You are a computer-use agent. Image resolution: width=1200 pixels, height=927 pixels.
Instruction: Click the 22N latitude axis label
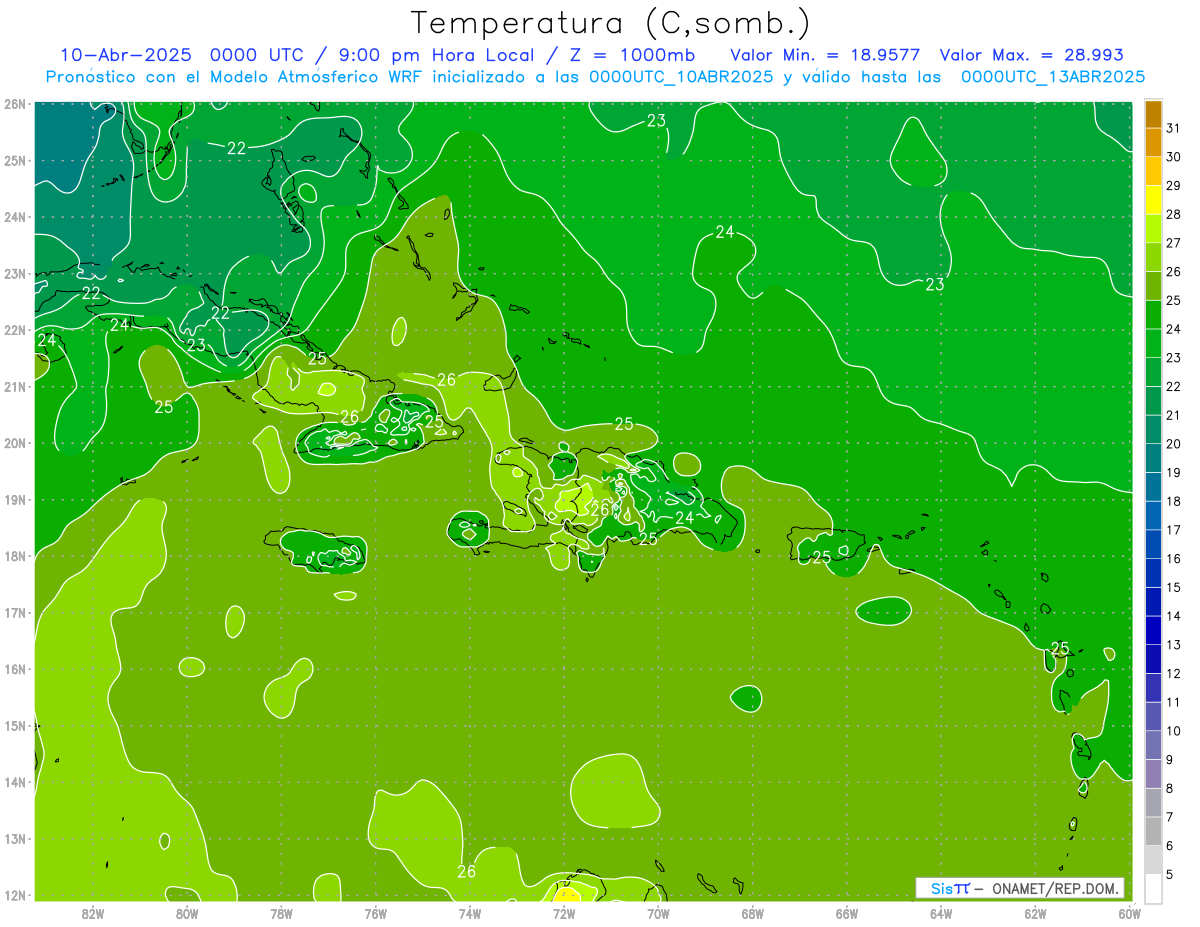(14, 330)
